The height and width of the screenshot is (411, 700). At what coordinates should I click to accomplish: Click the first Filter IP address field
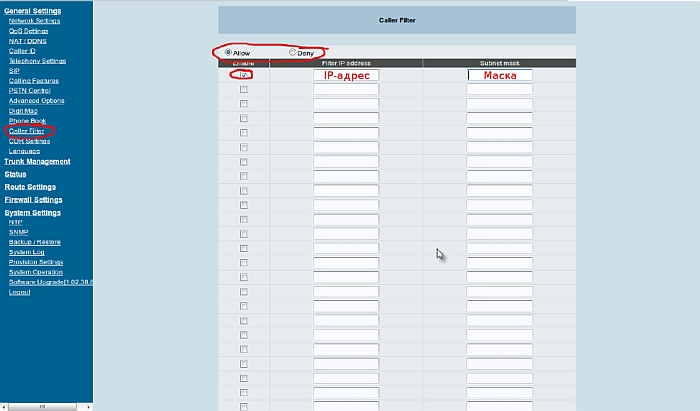(346, 75)
